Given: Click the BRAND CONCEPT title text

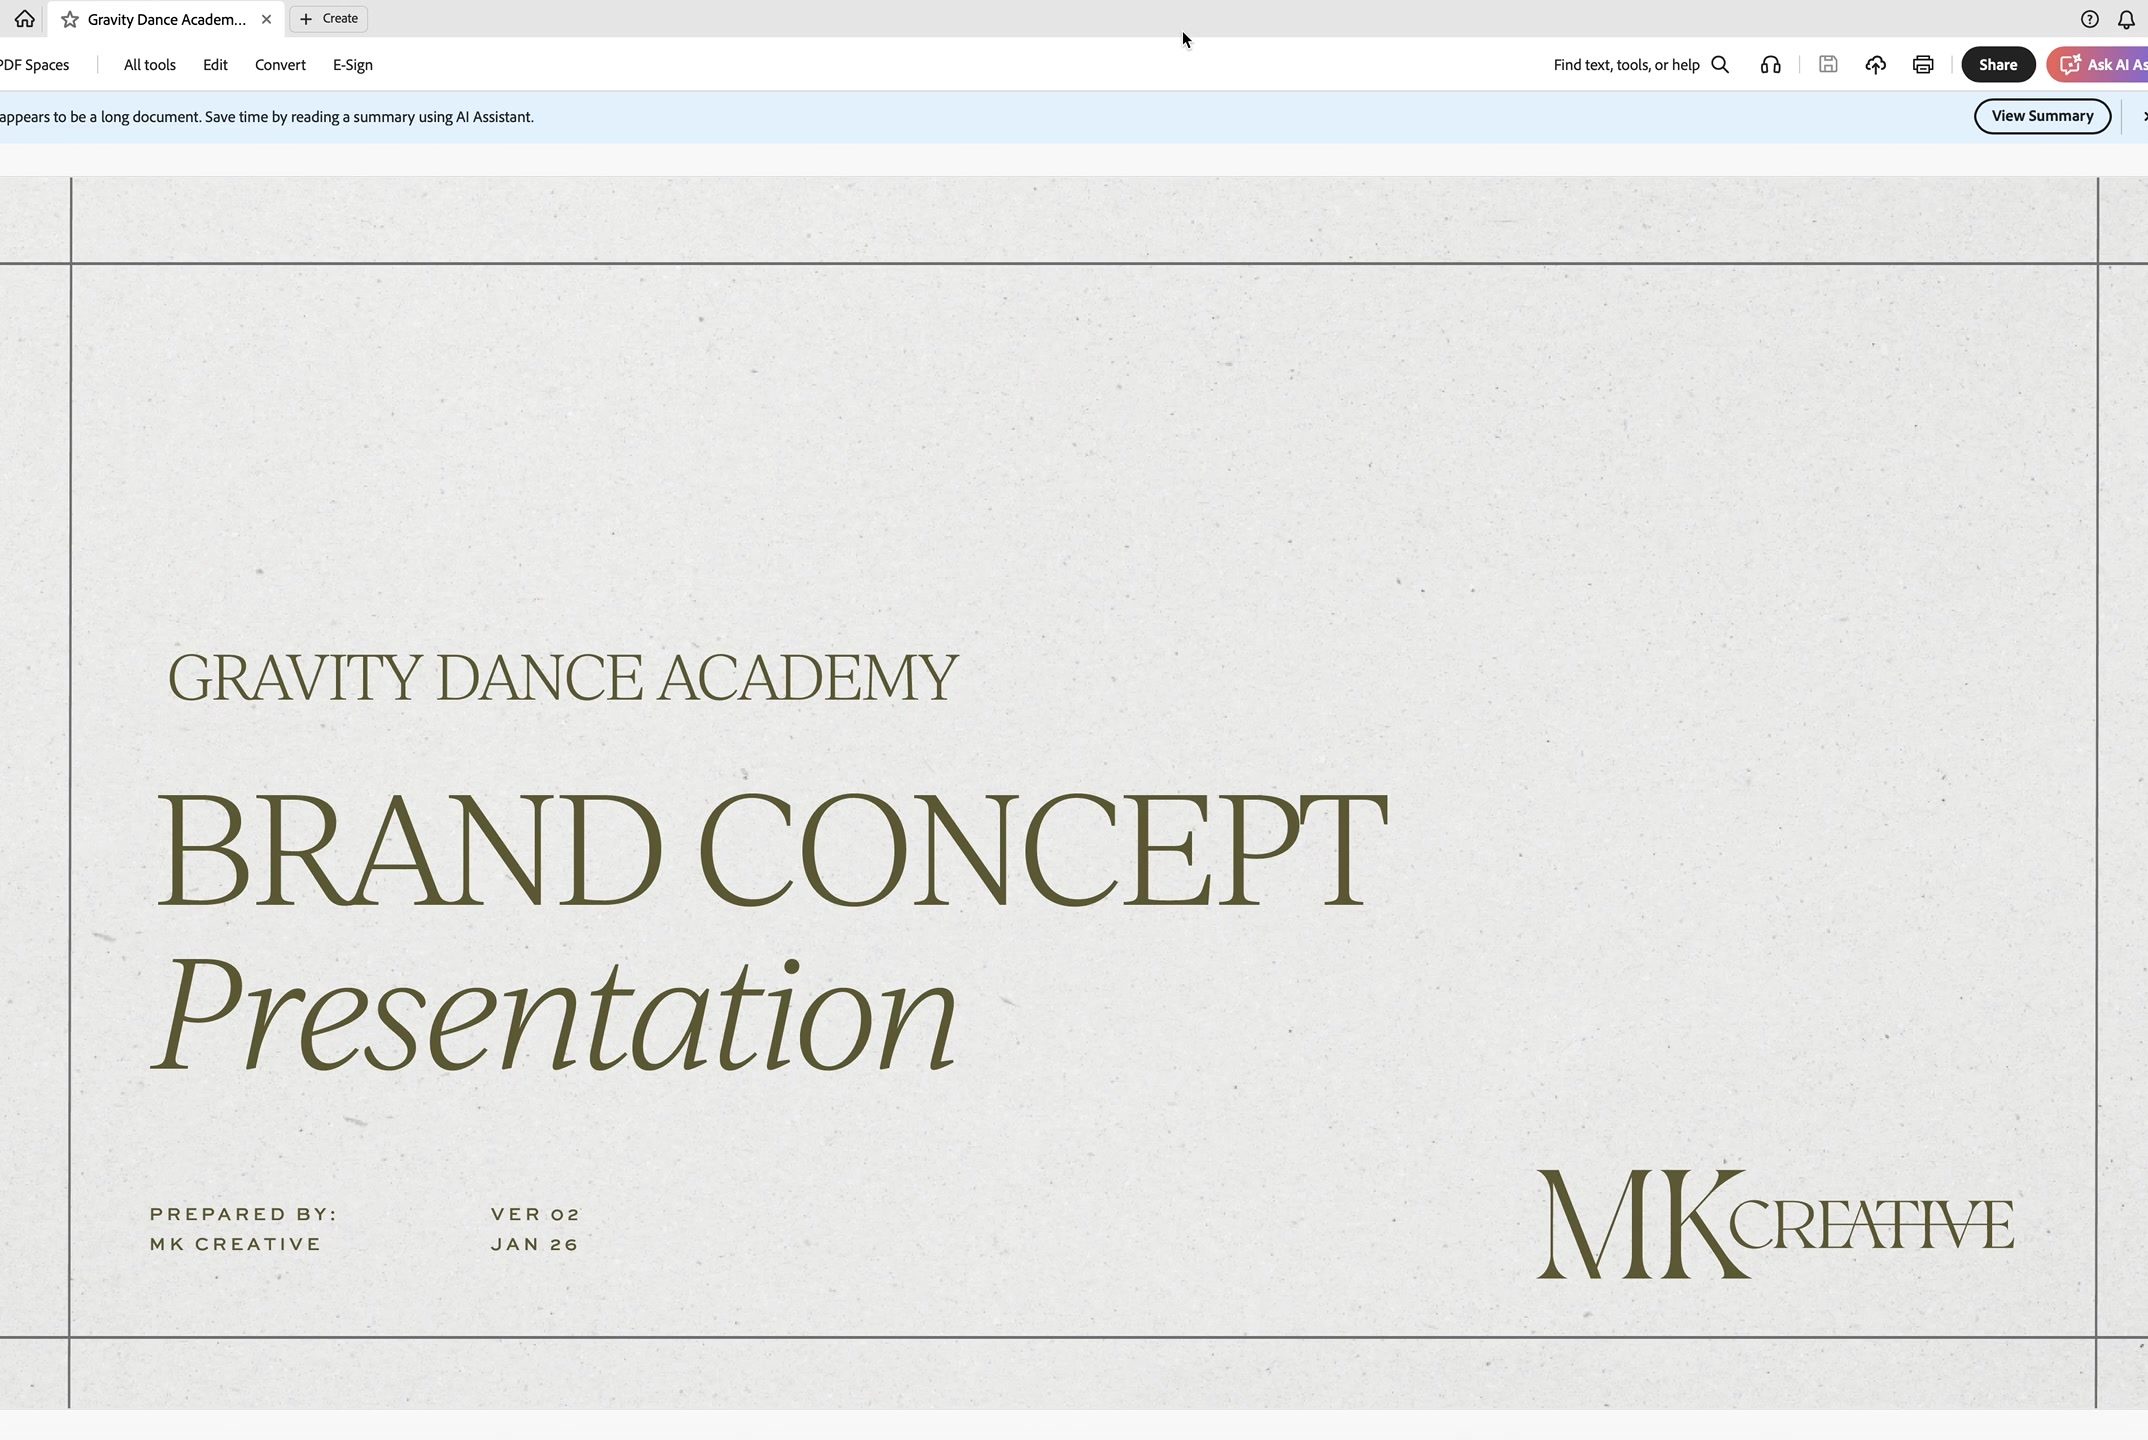Looking at the screenshot, I should (771, 850).
